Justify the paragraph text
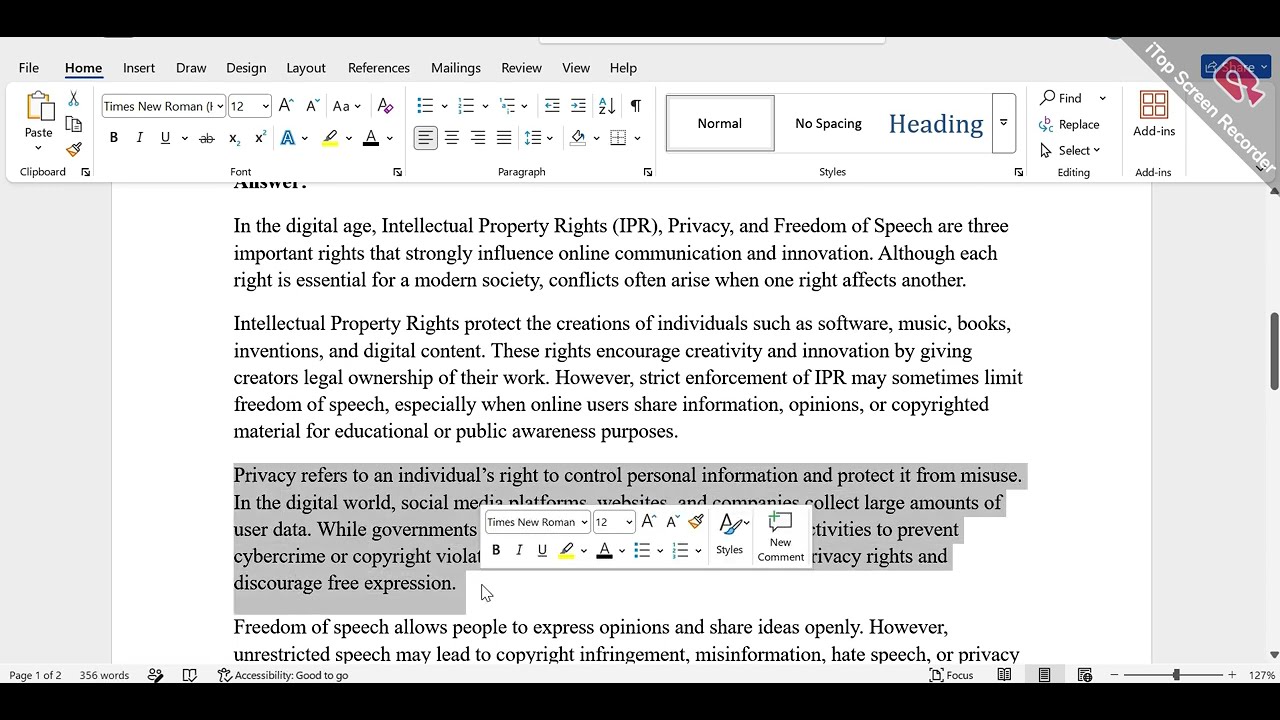The height and width of the screenshot is (720, 1280). pos(504,138)
